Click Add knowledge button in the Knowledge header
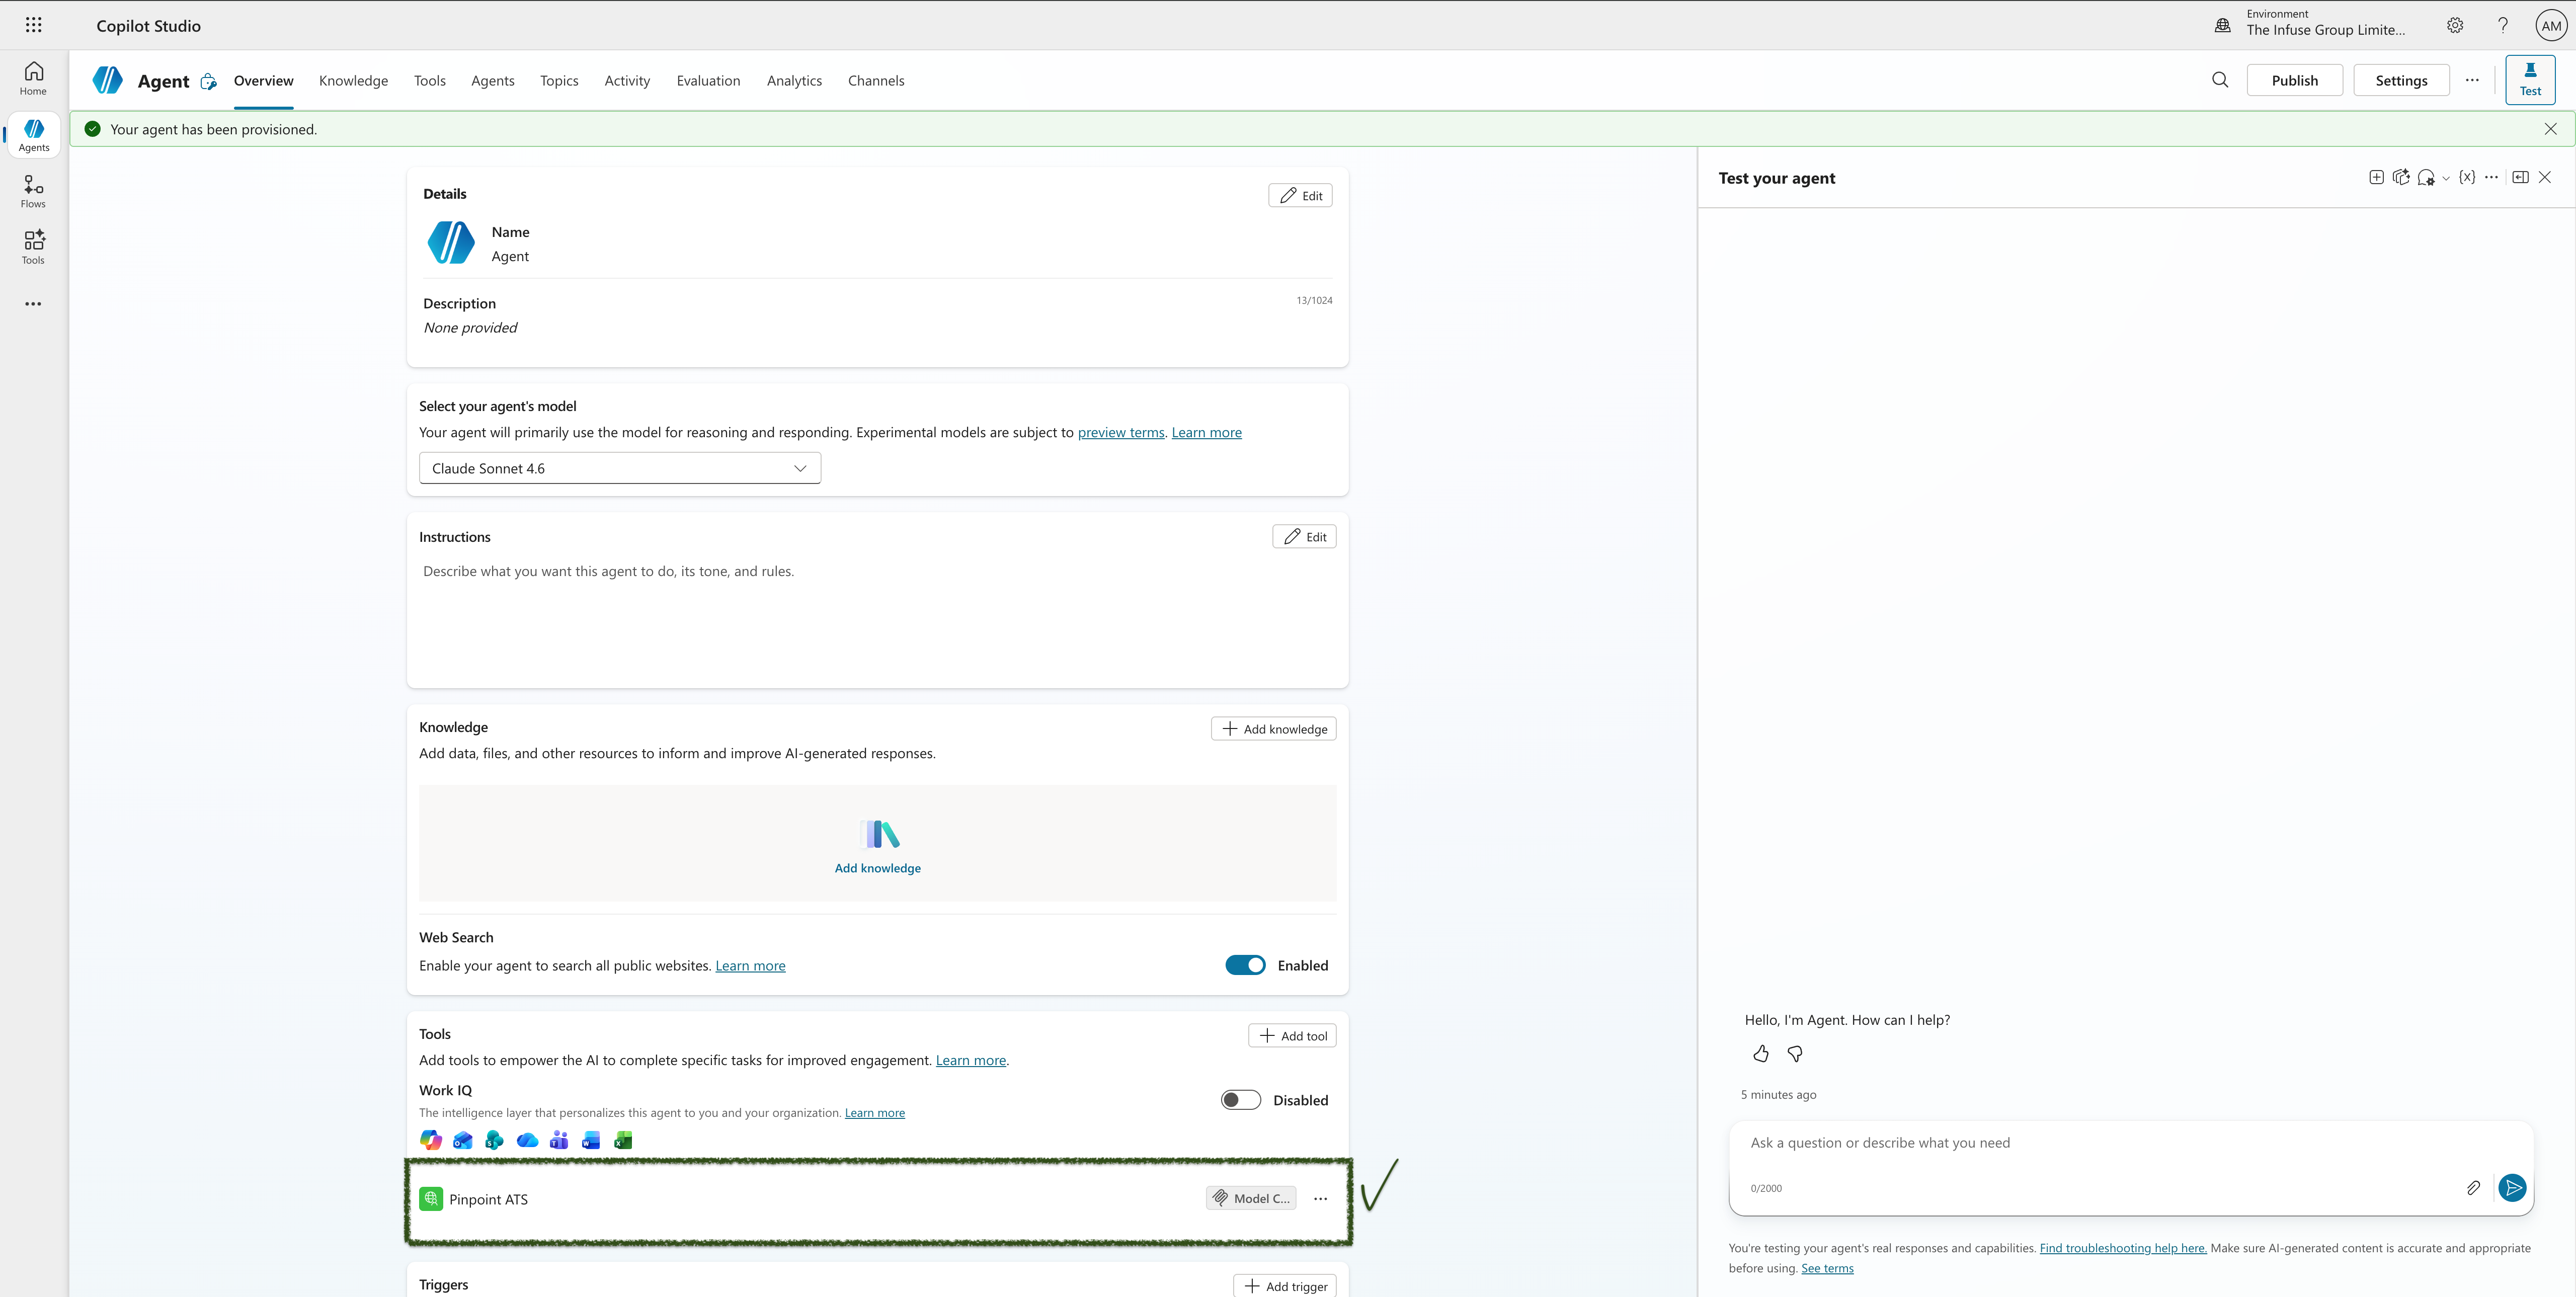The image size is (2576, 1297). tap(1273, 729)
